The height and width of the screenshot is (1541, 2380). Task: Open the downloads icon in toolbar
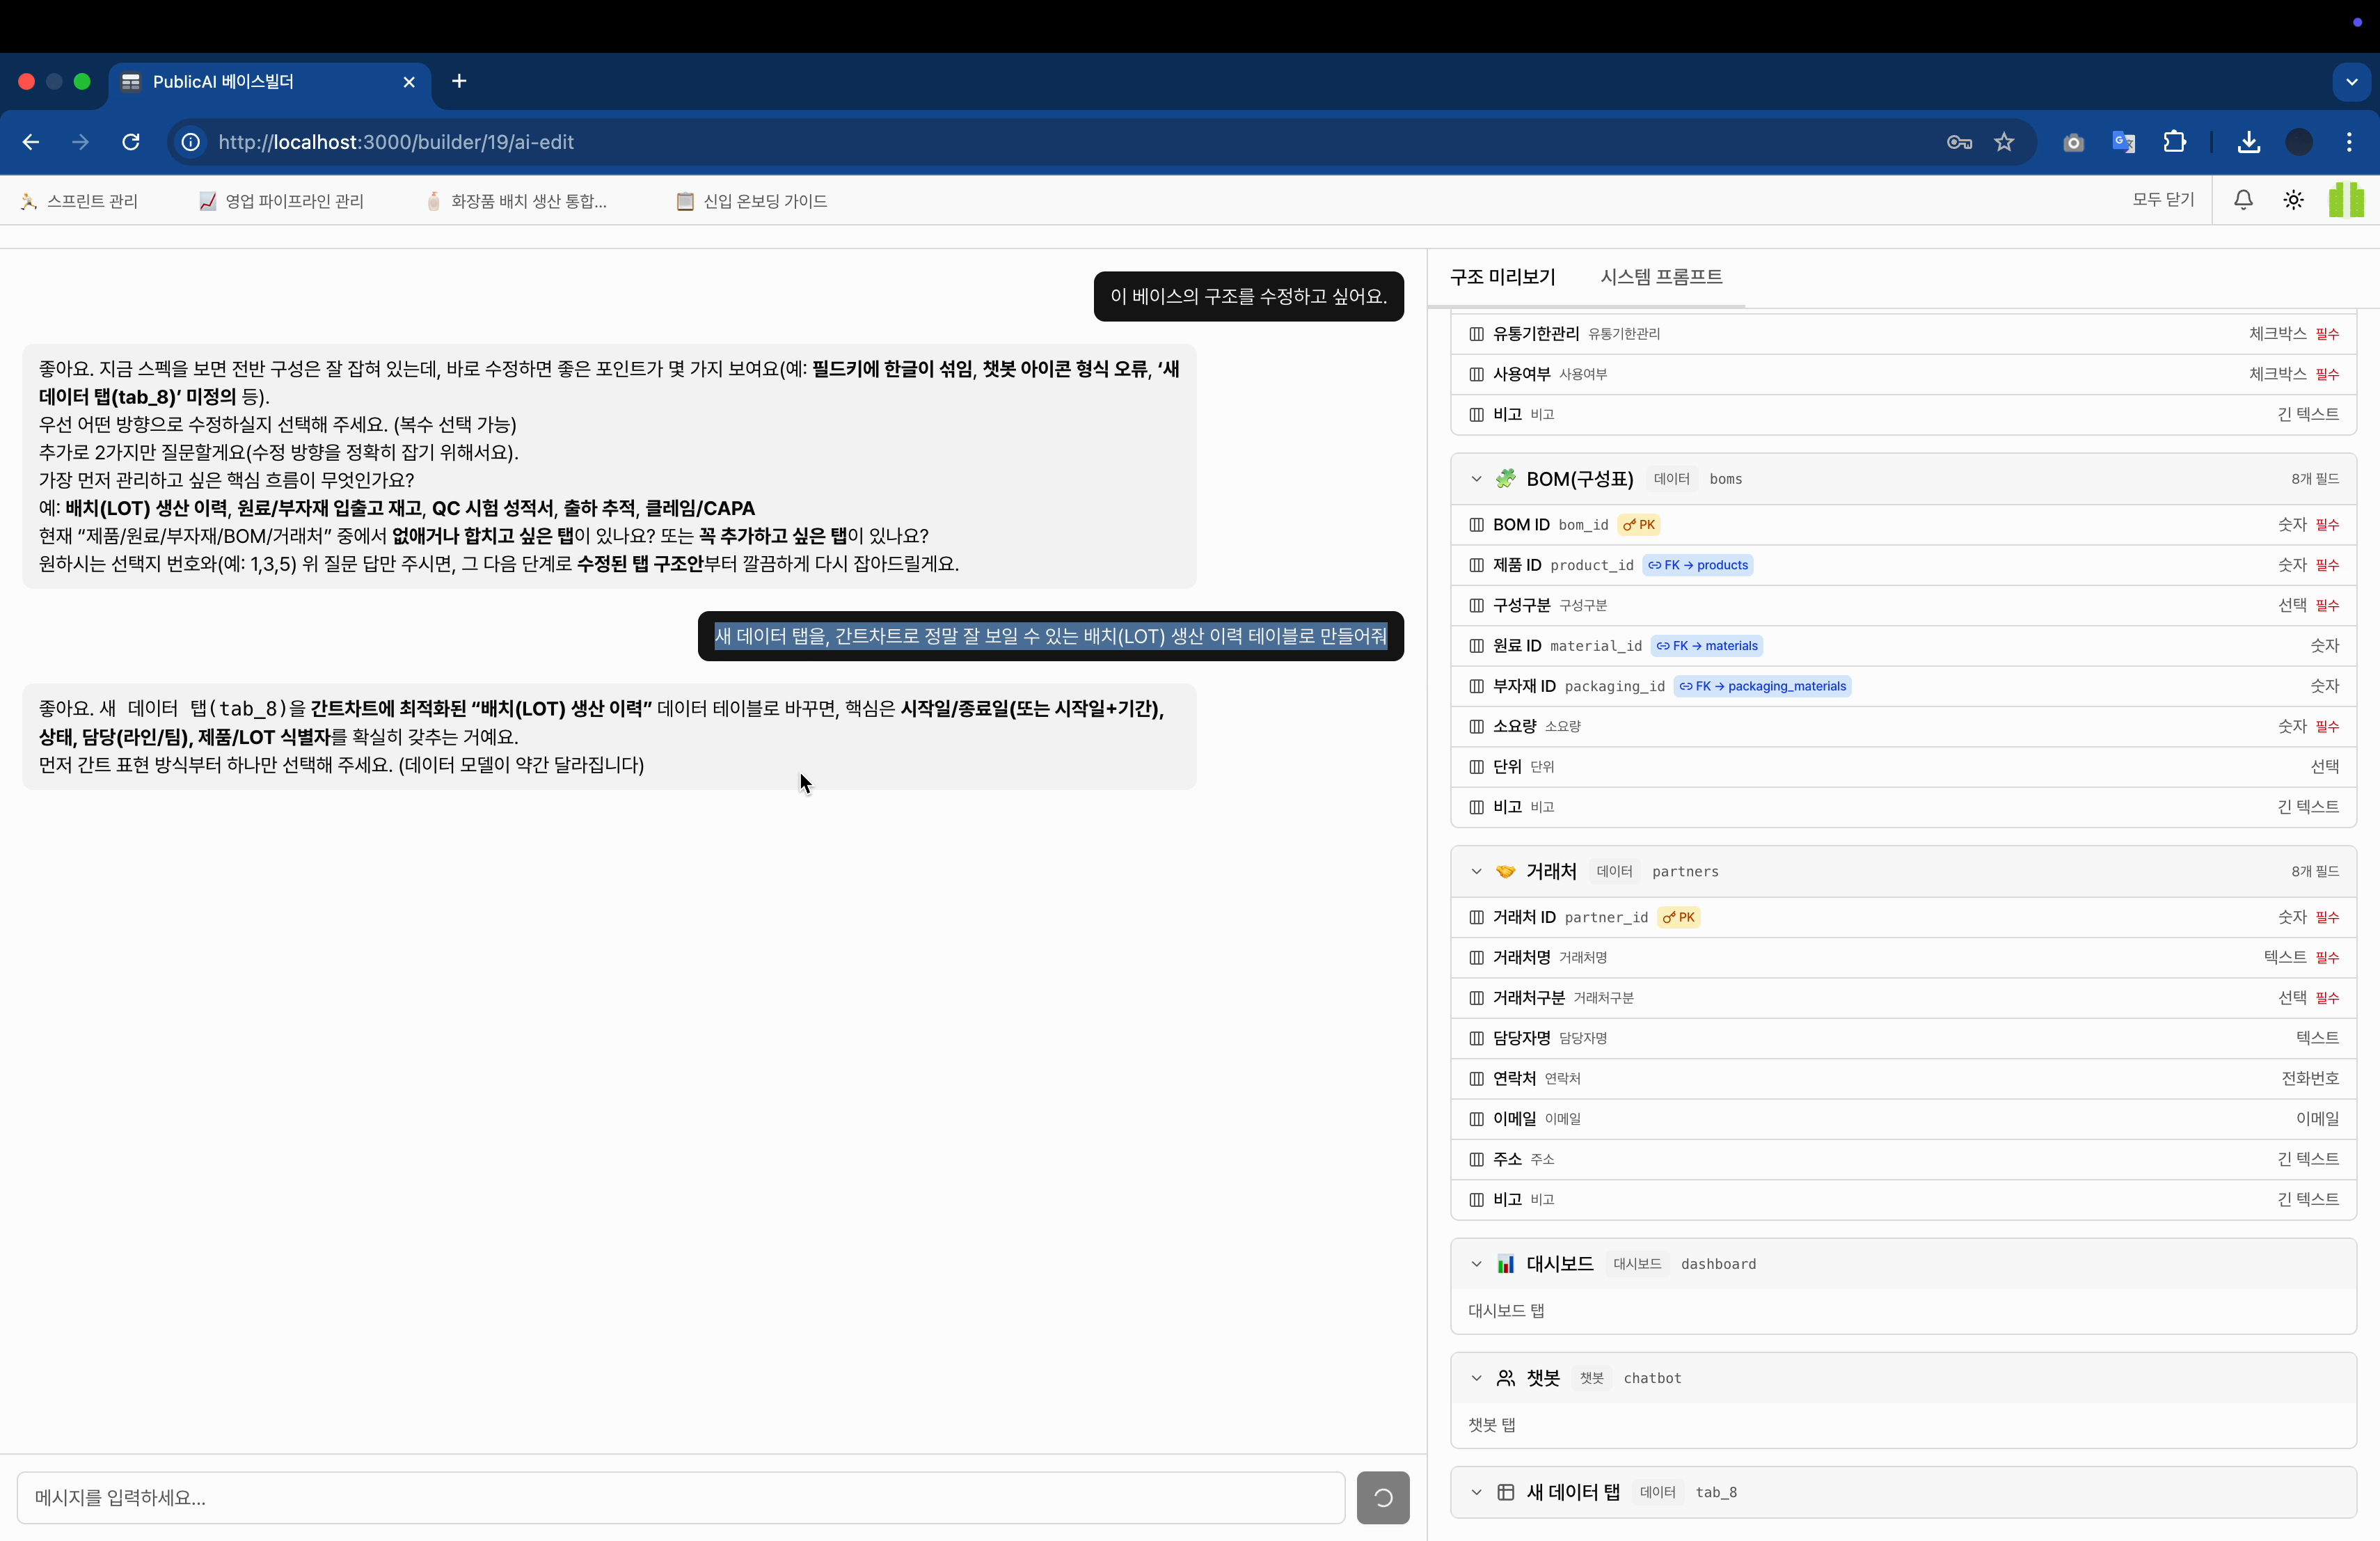[x=2248, y=142]
